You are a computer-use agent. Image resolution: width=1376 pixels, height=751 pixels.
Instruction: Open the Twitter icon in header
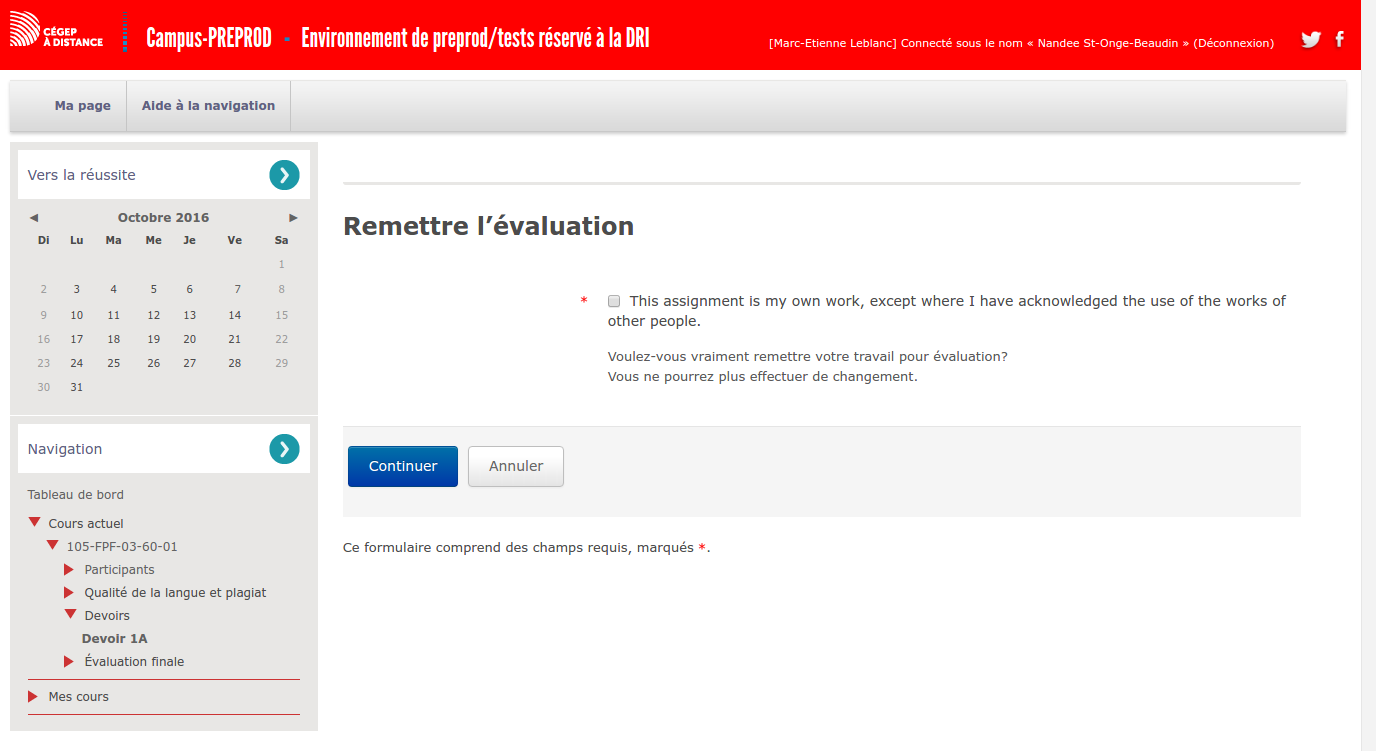(x=1310, y=40)
